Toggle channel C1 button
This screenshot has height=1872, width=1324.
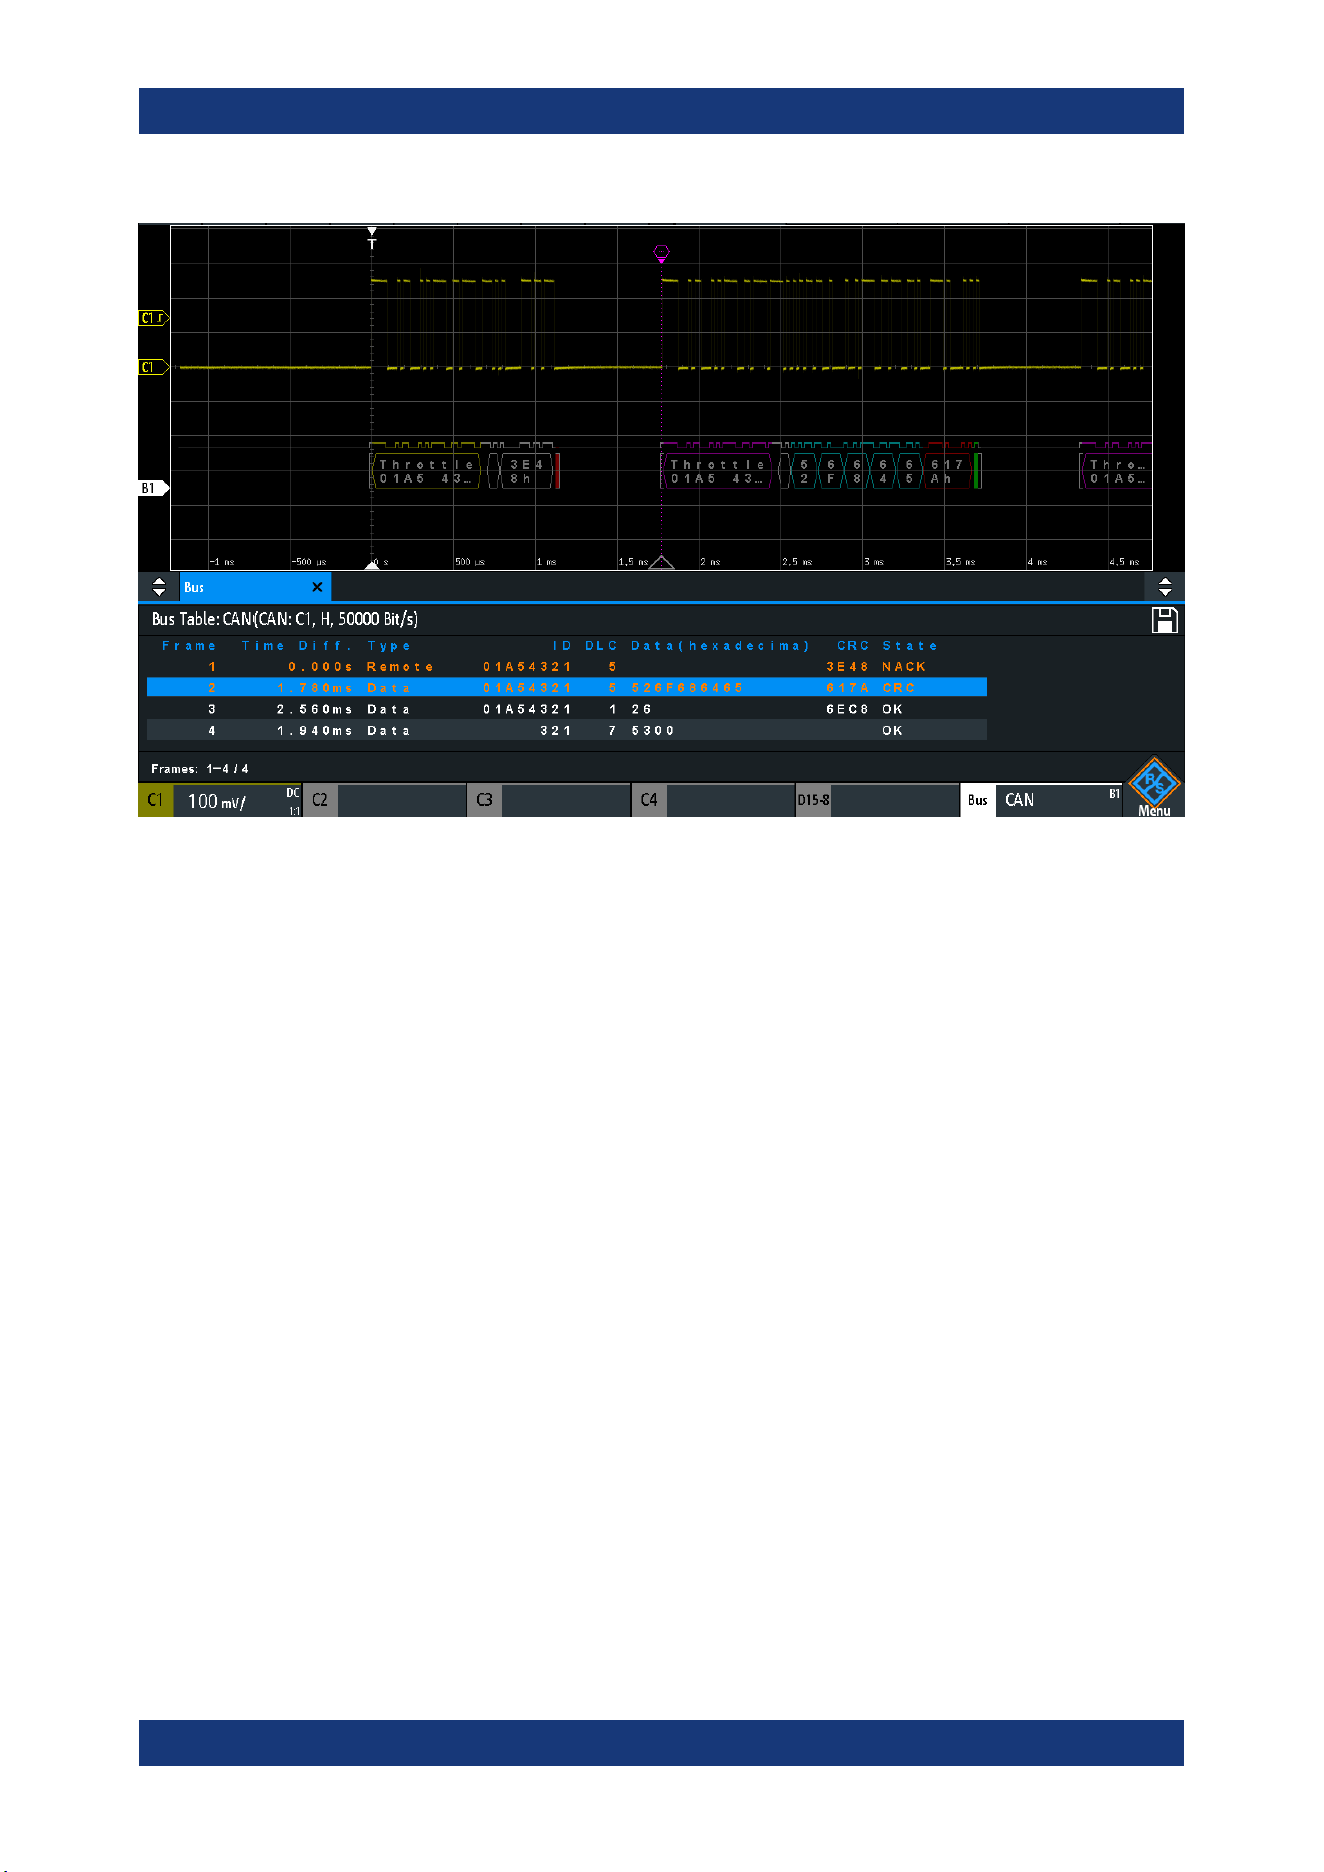(x=156, y=800)
